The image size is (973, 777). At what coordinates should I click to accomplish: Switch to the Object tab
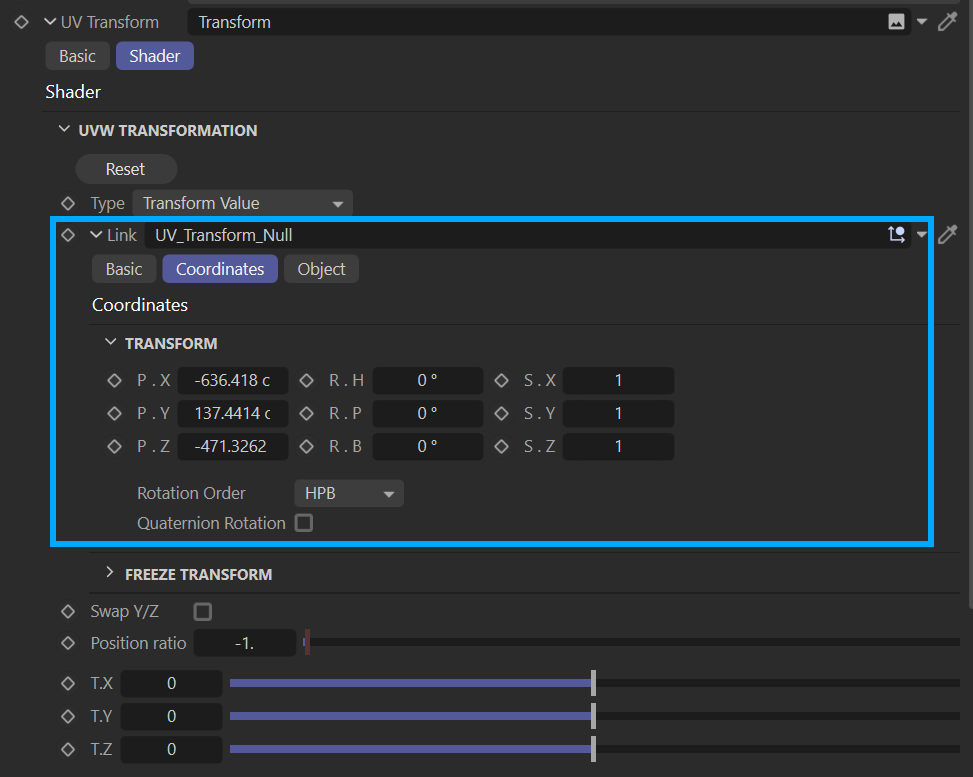pos(321,269)
